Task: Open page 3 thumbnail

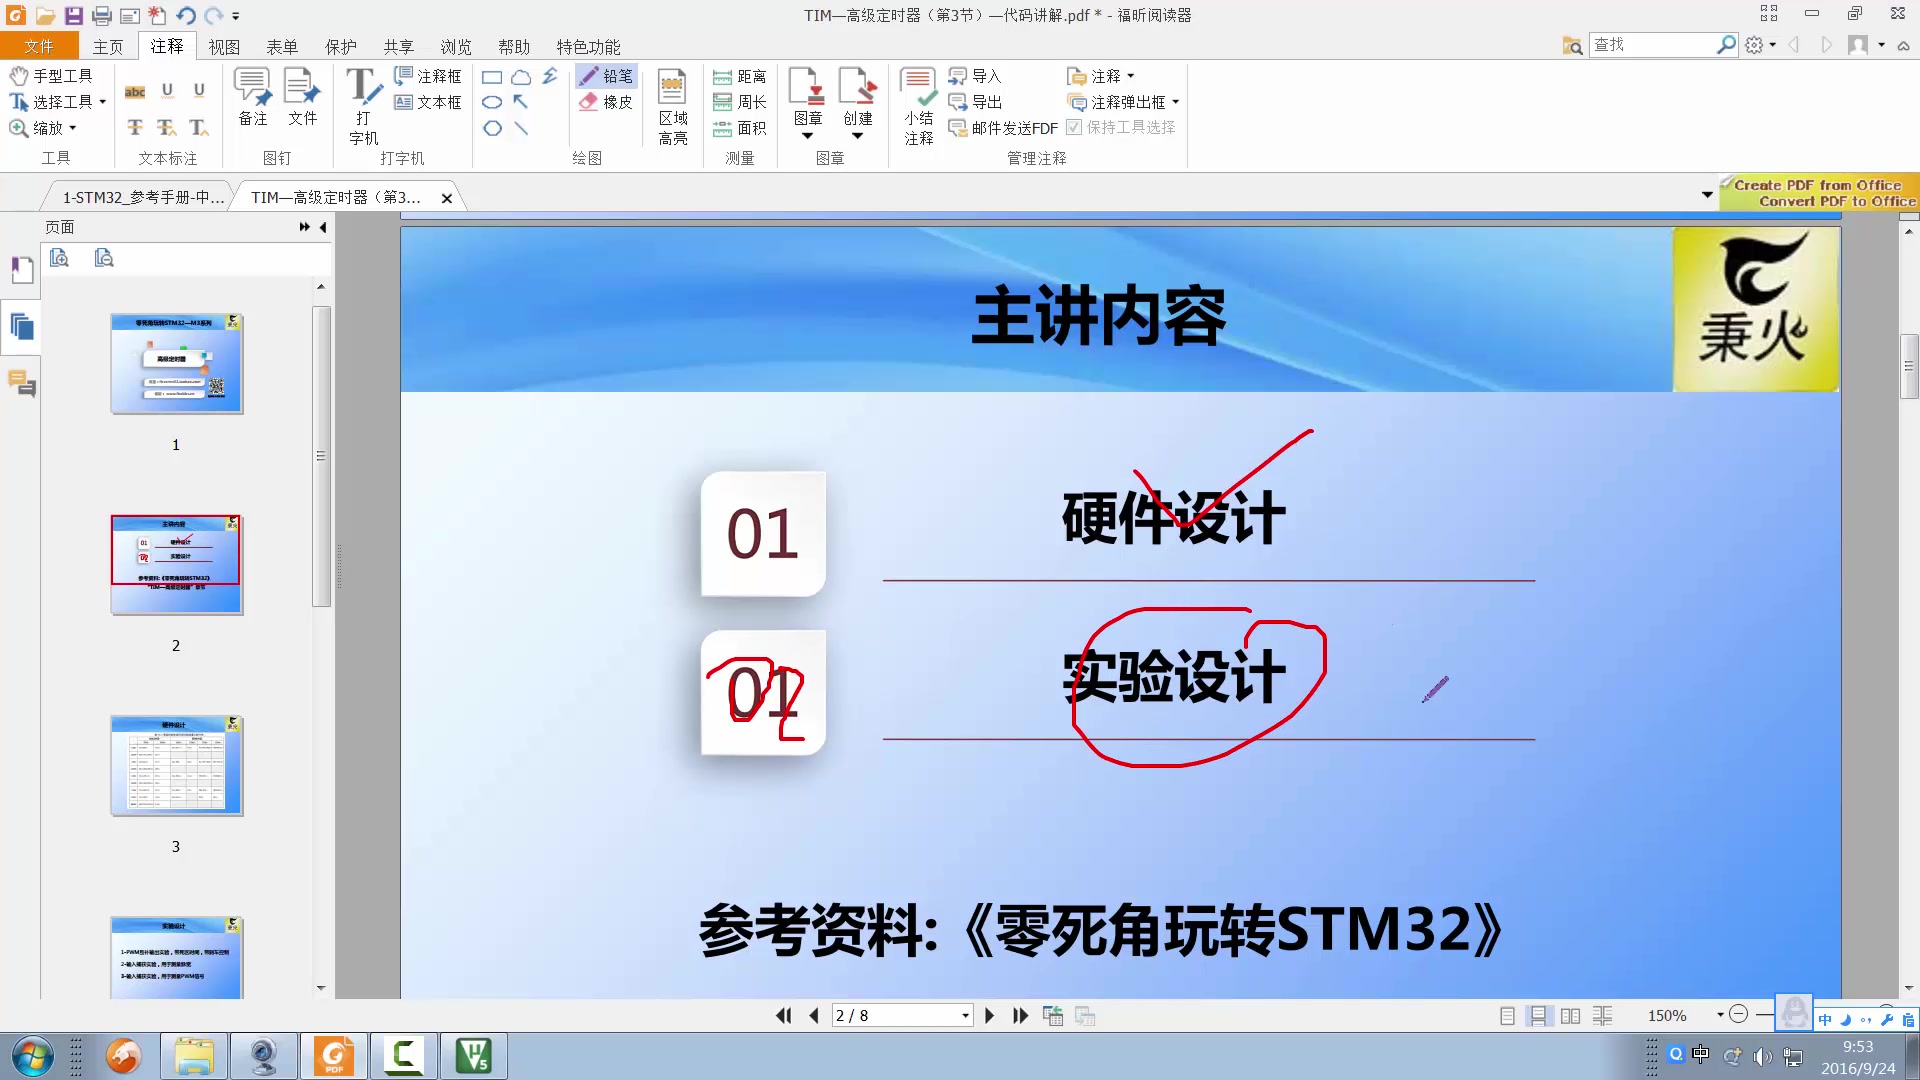Action: (176, 766)
